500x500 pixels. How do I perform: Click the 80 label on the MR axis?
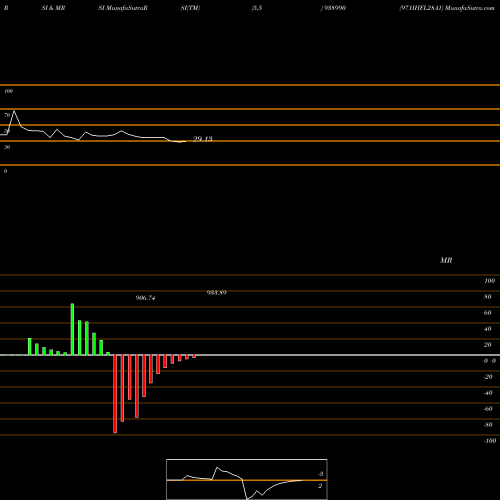(x=487, y=297)
